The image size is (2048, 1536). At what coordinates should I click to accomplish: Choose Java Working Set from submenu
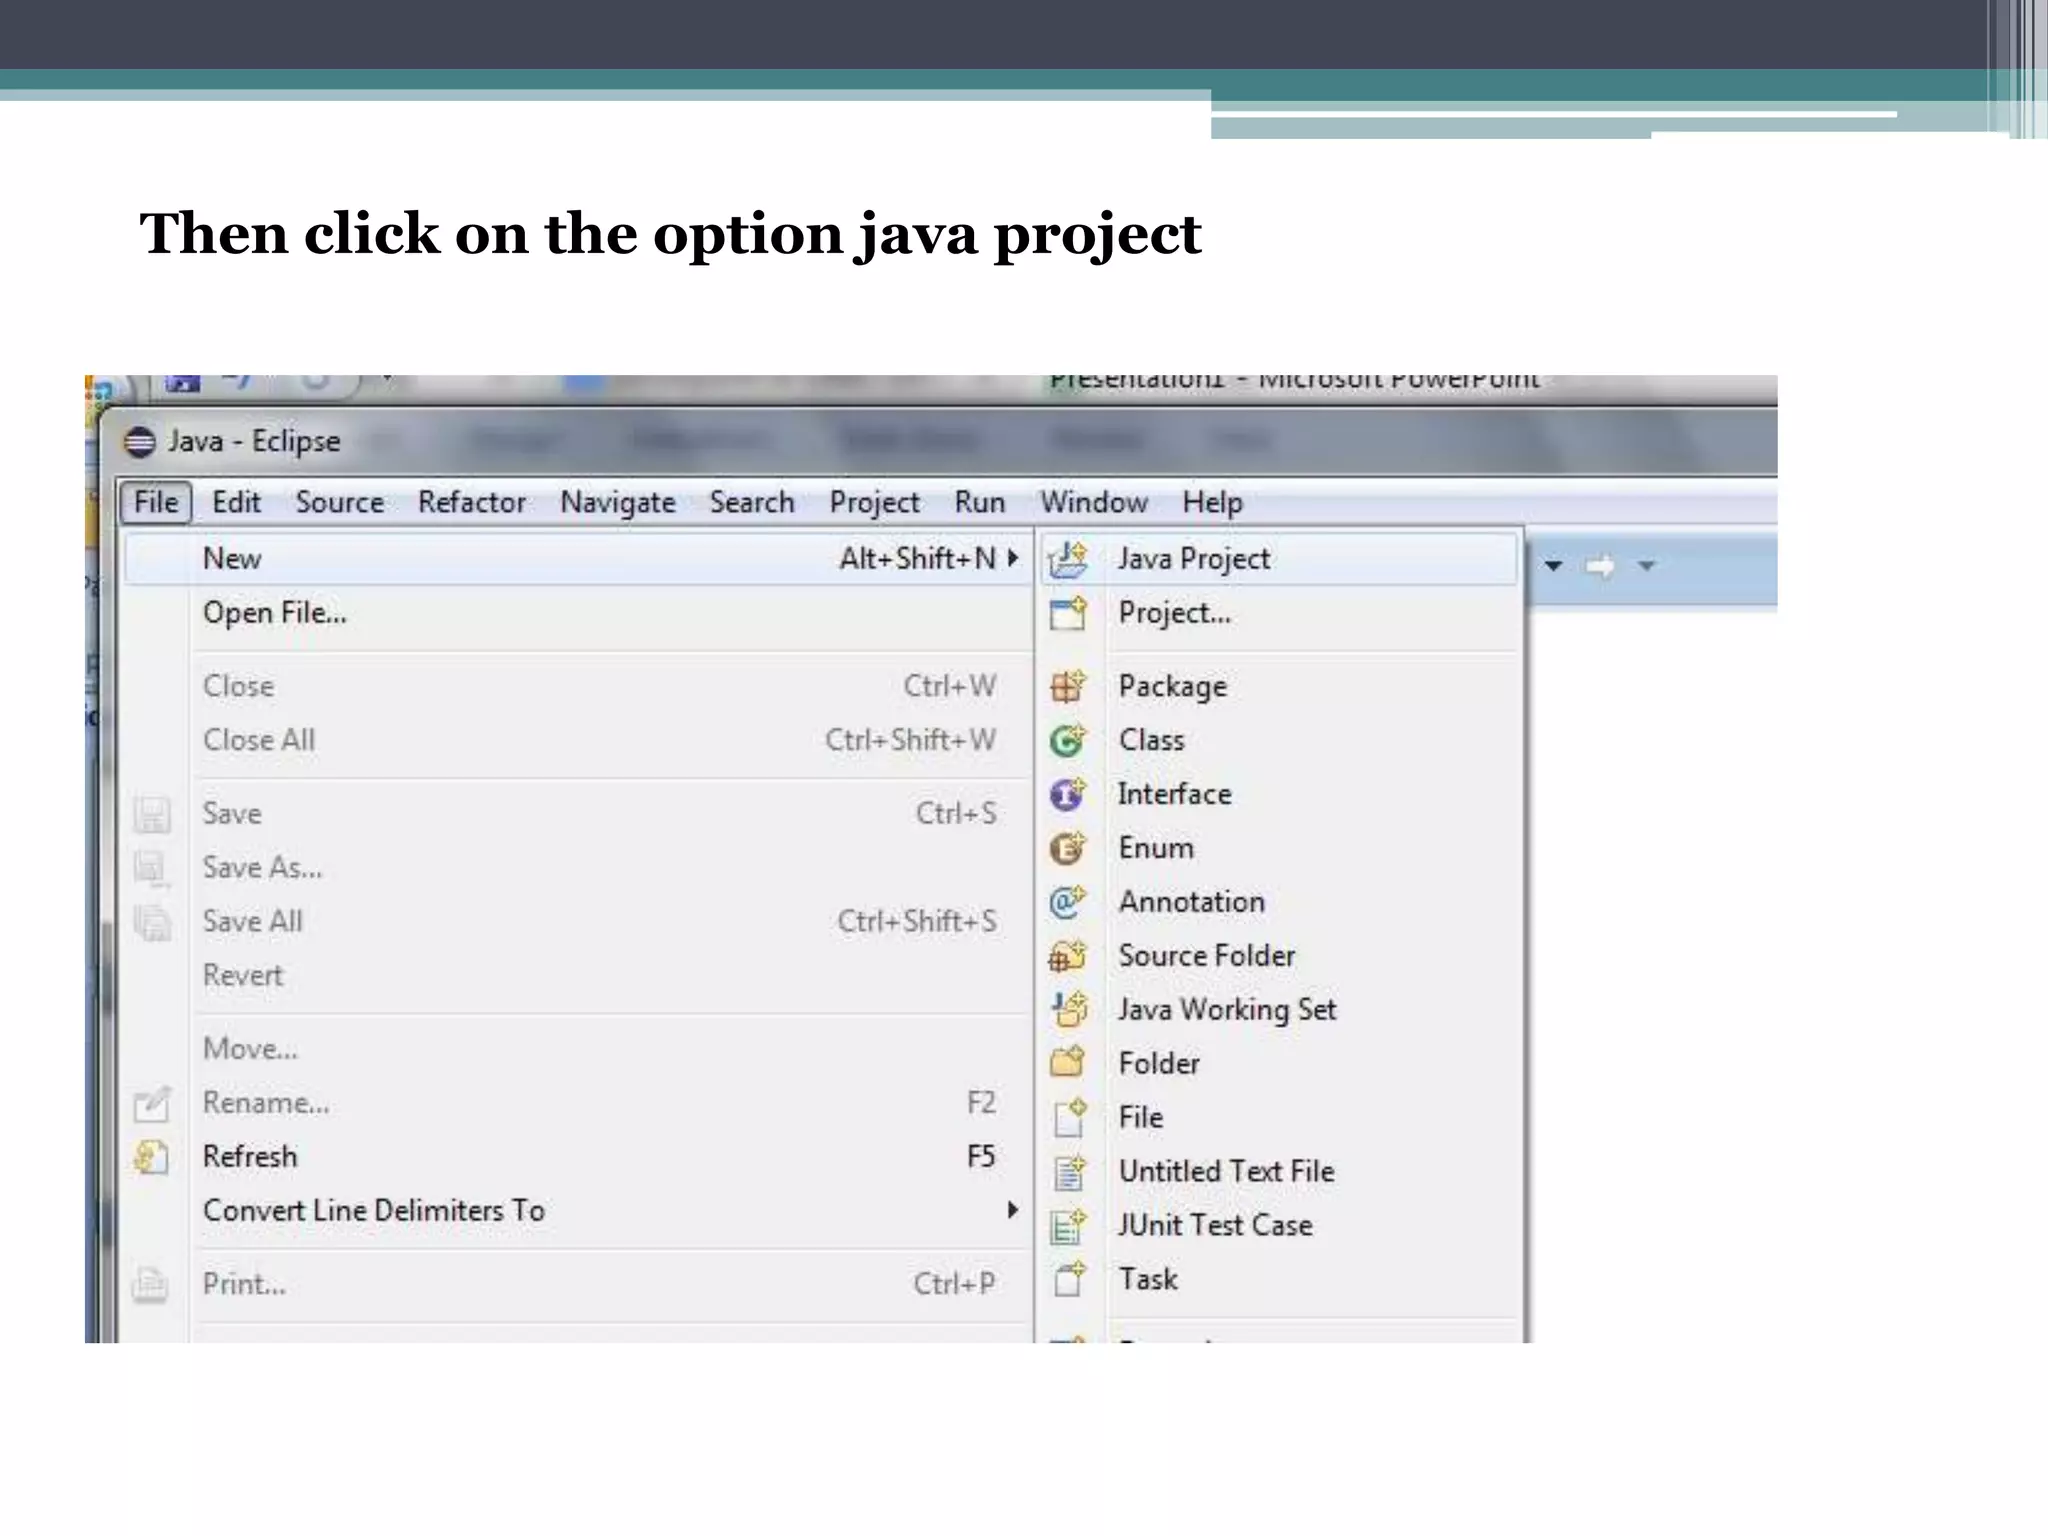tap(1226, 1009)
